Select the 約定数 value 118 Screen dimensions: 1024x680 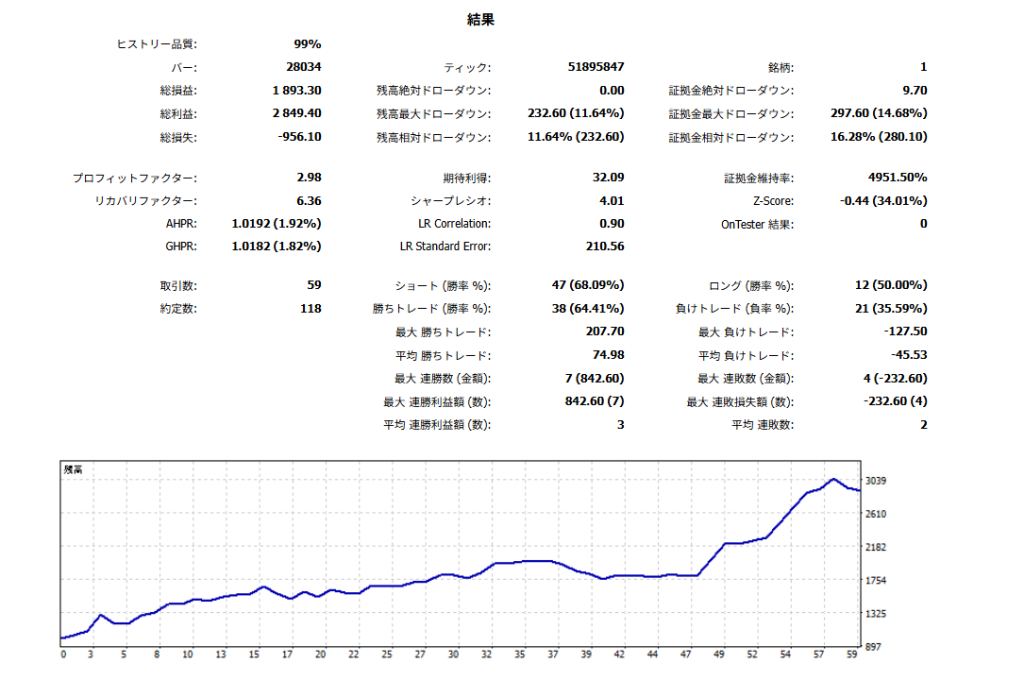pyautogui.click(x=310, y=309)
